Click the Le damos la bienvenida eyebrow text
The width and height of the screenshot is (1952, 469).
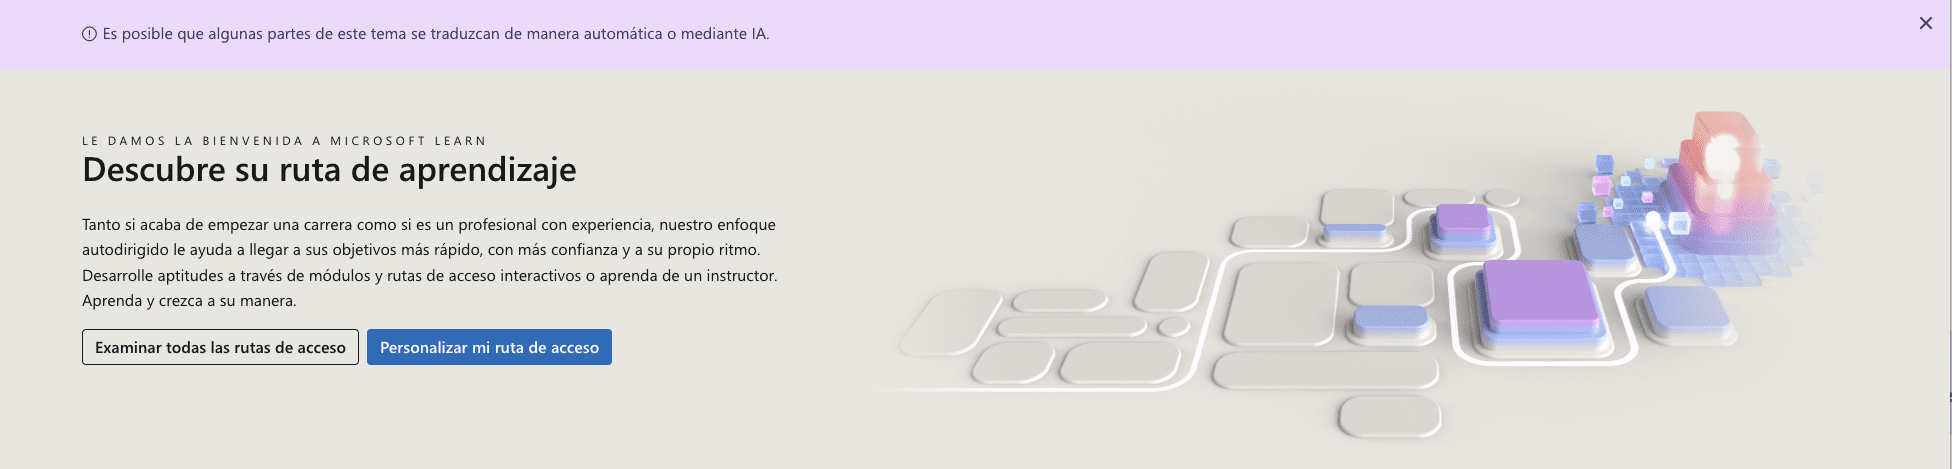point(284,141)
